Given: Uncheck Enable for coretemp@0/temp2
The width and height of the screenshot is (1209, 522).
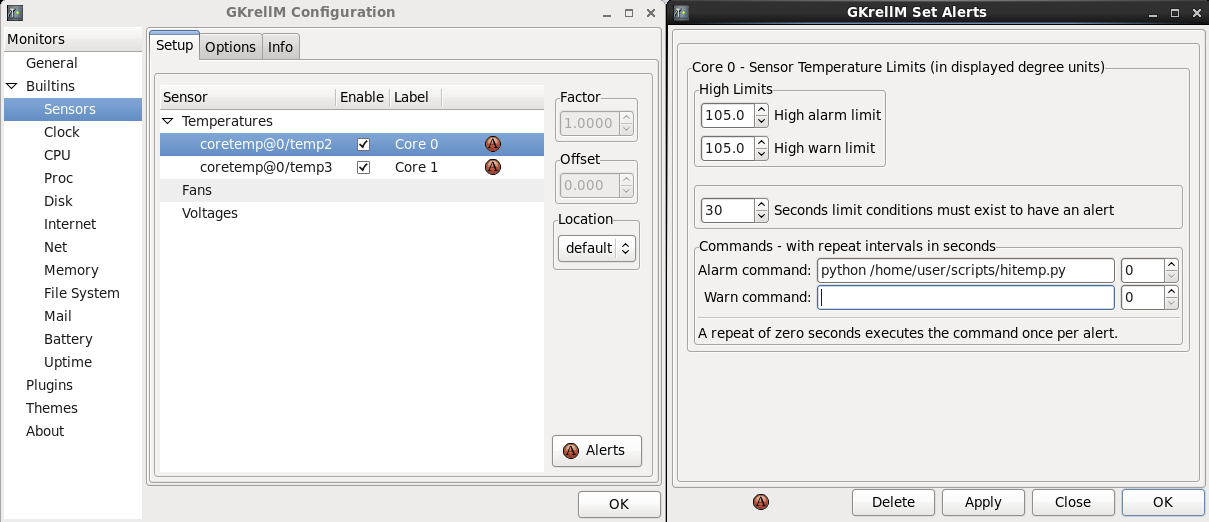Looking at the screenshot, I should [363, 144].
